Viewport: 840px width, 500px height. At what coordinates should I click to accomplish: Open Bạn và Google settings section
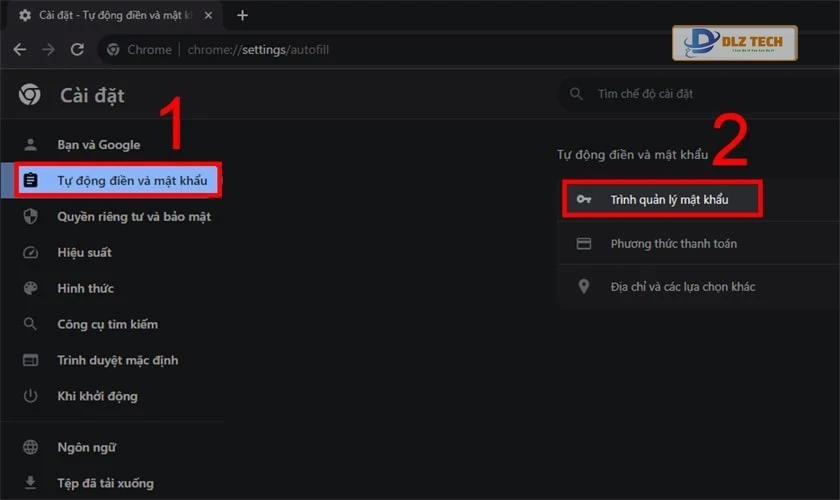(x=98, y=145)
